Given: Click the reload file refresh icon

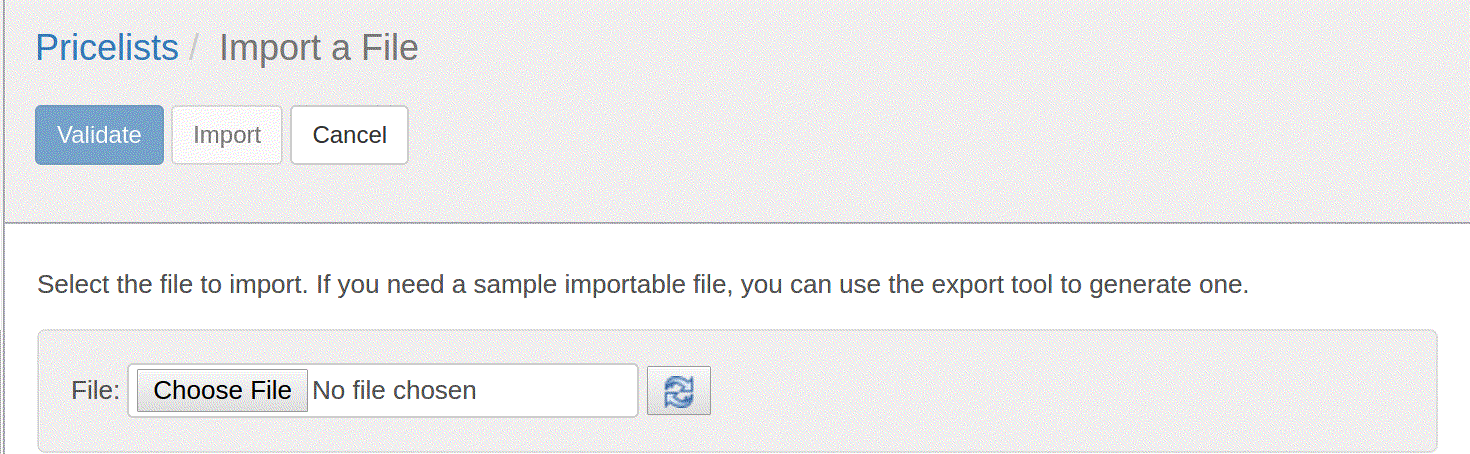Looking at the screenshot, I should pos(679,390).
